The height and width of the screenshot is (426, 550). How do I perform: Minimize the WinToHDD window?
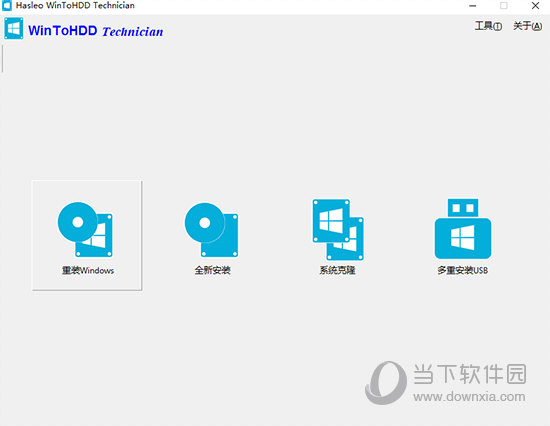click(472, 6)
